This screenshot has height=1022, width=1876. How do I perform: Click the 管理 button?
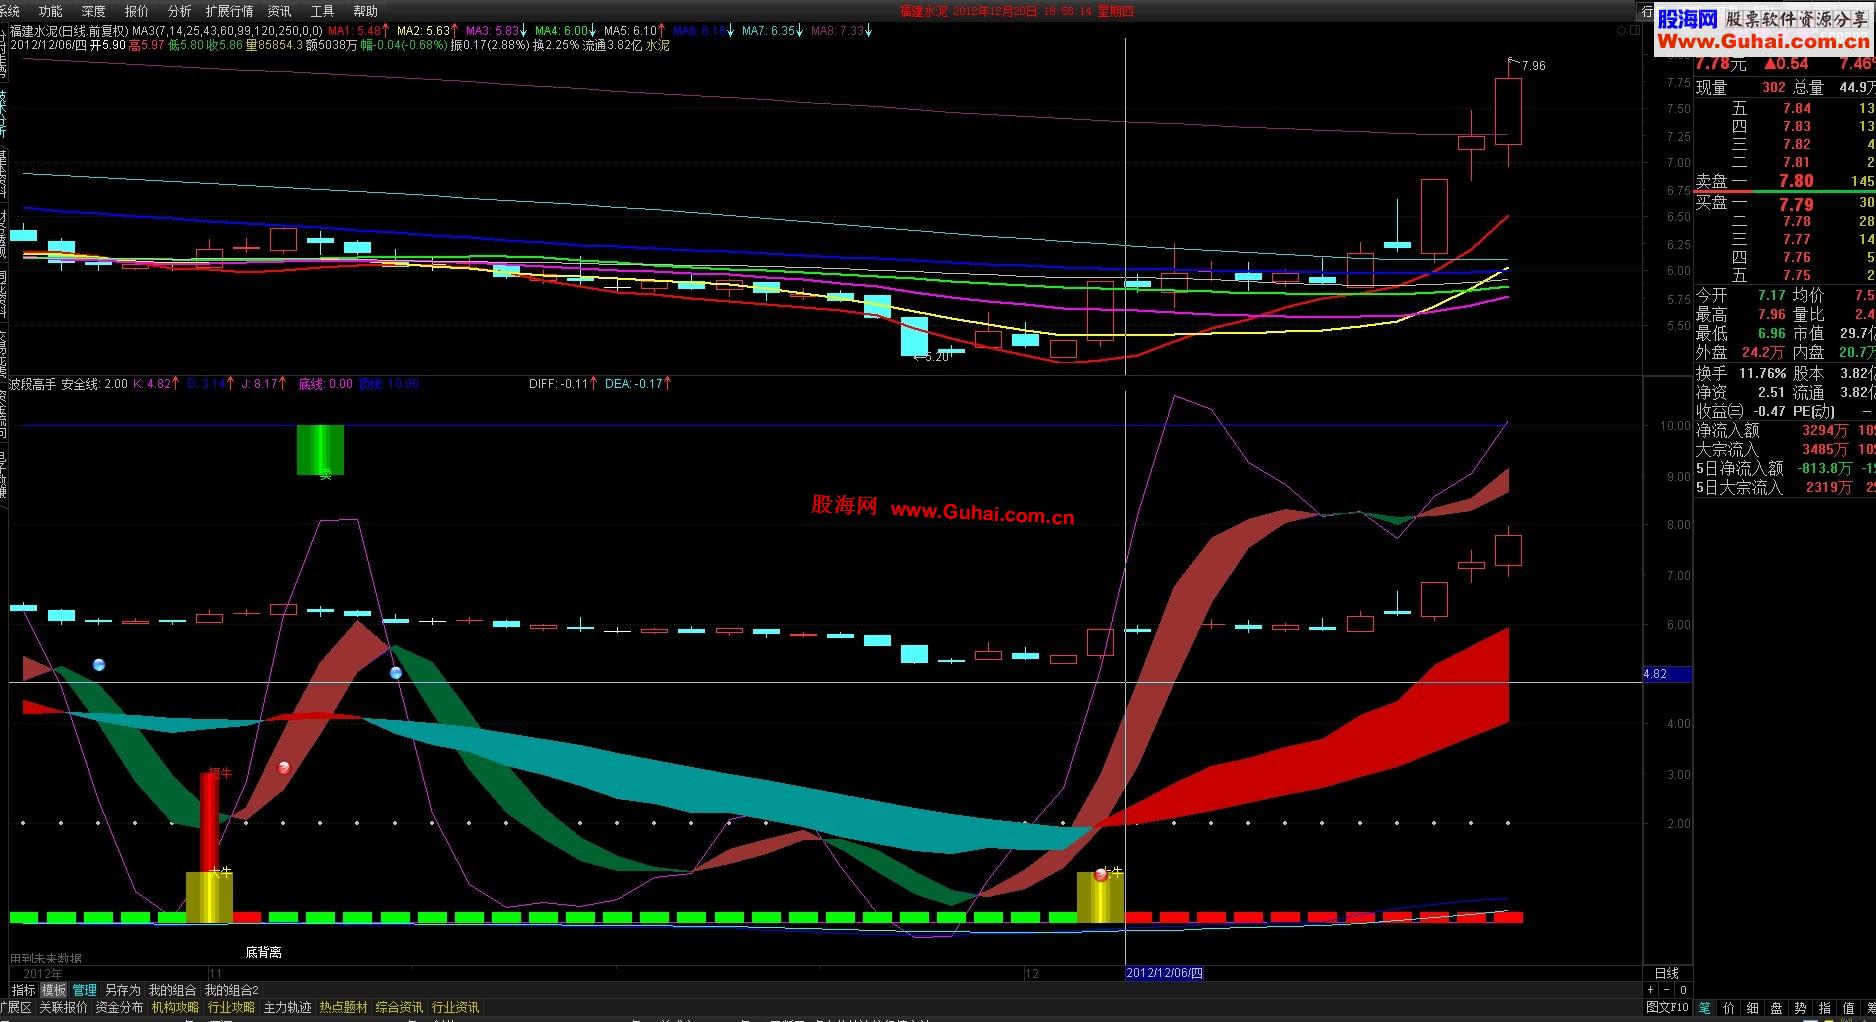click(84, 990)
